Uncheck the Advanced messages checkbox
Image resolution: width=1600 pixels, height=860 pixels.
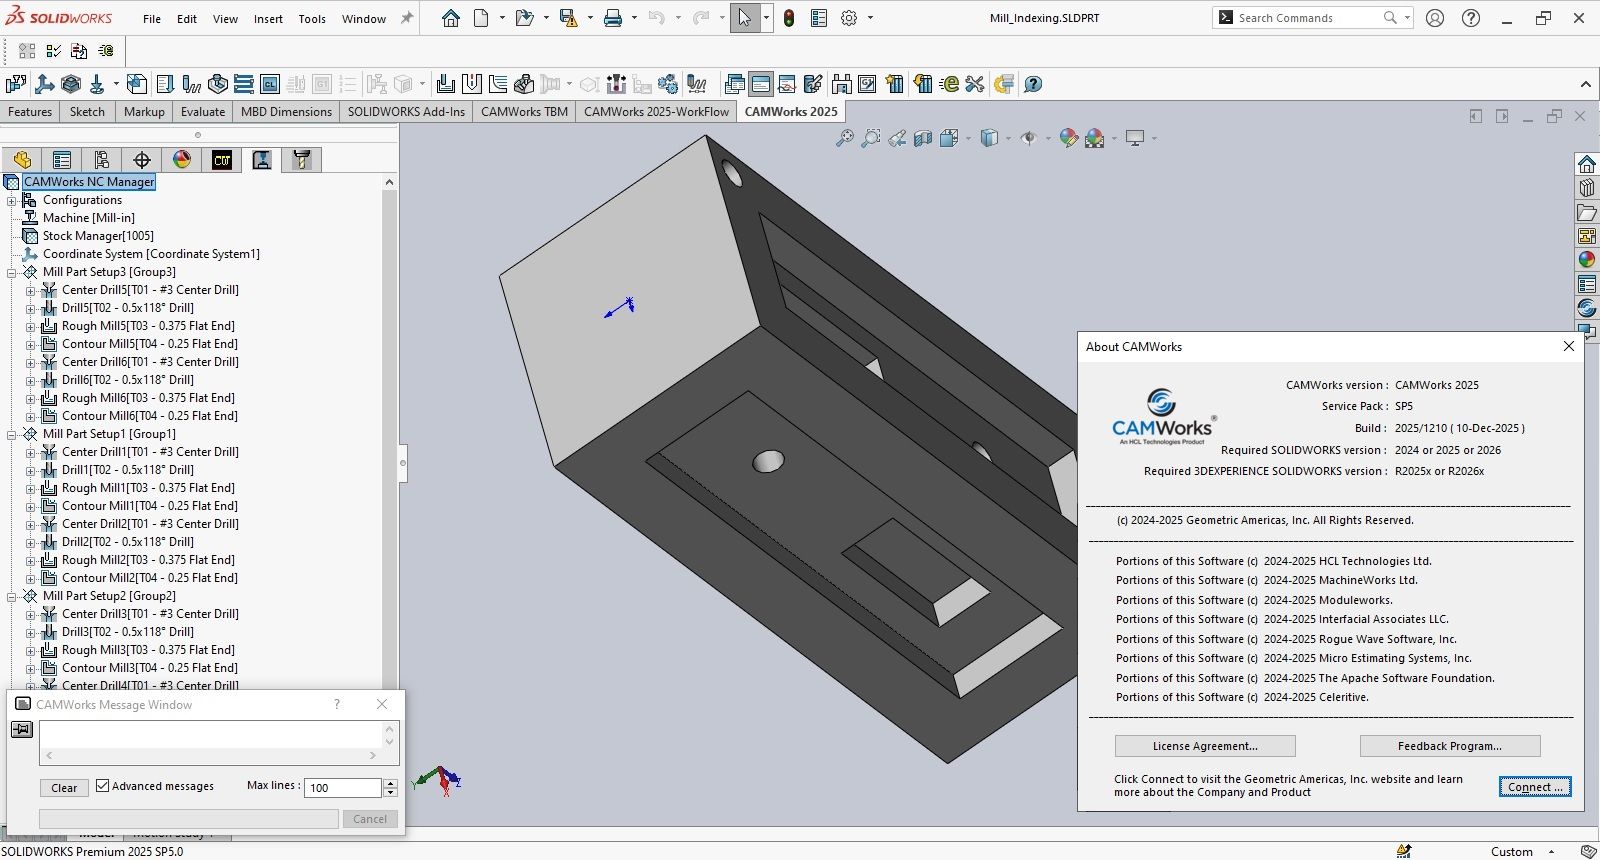coord(102,786)
